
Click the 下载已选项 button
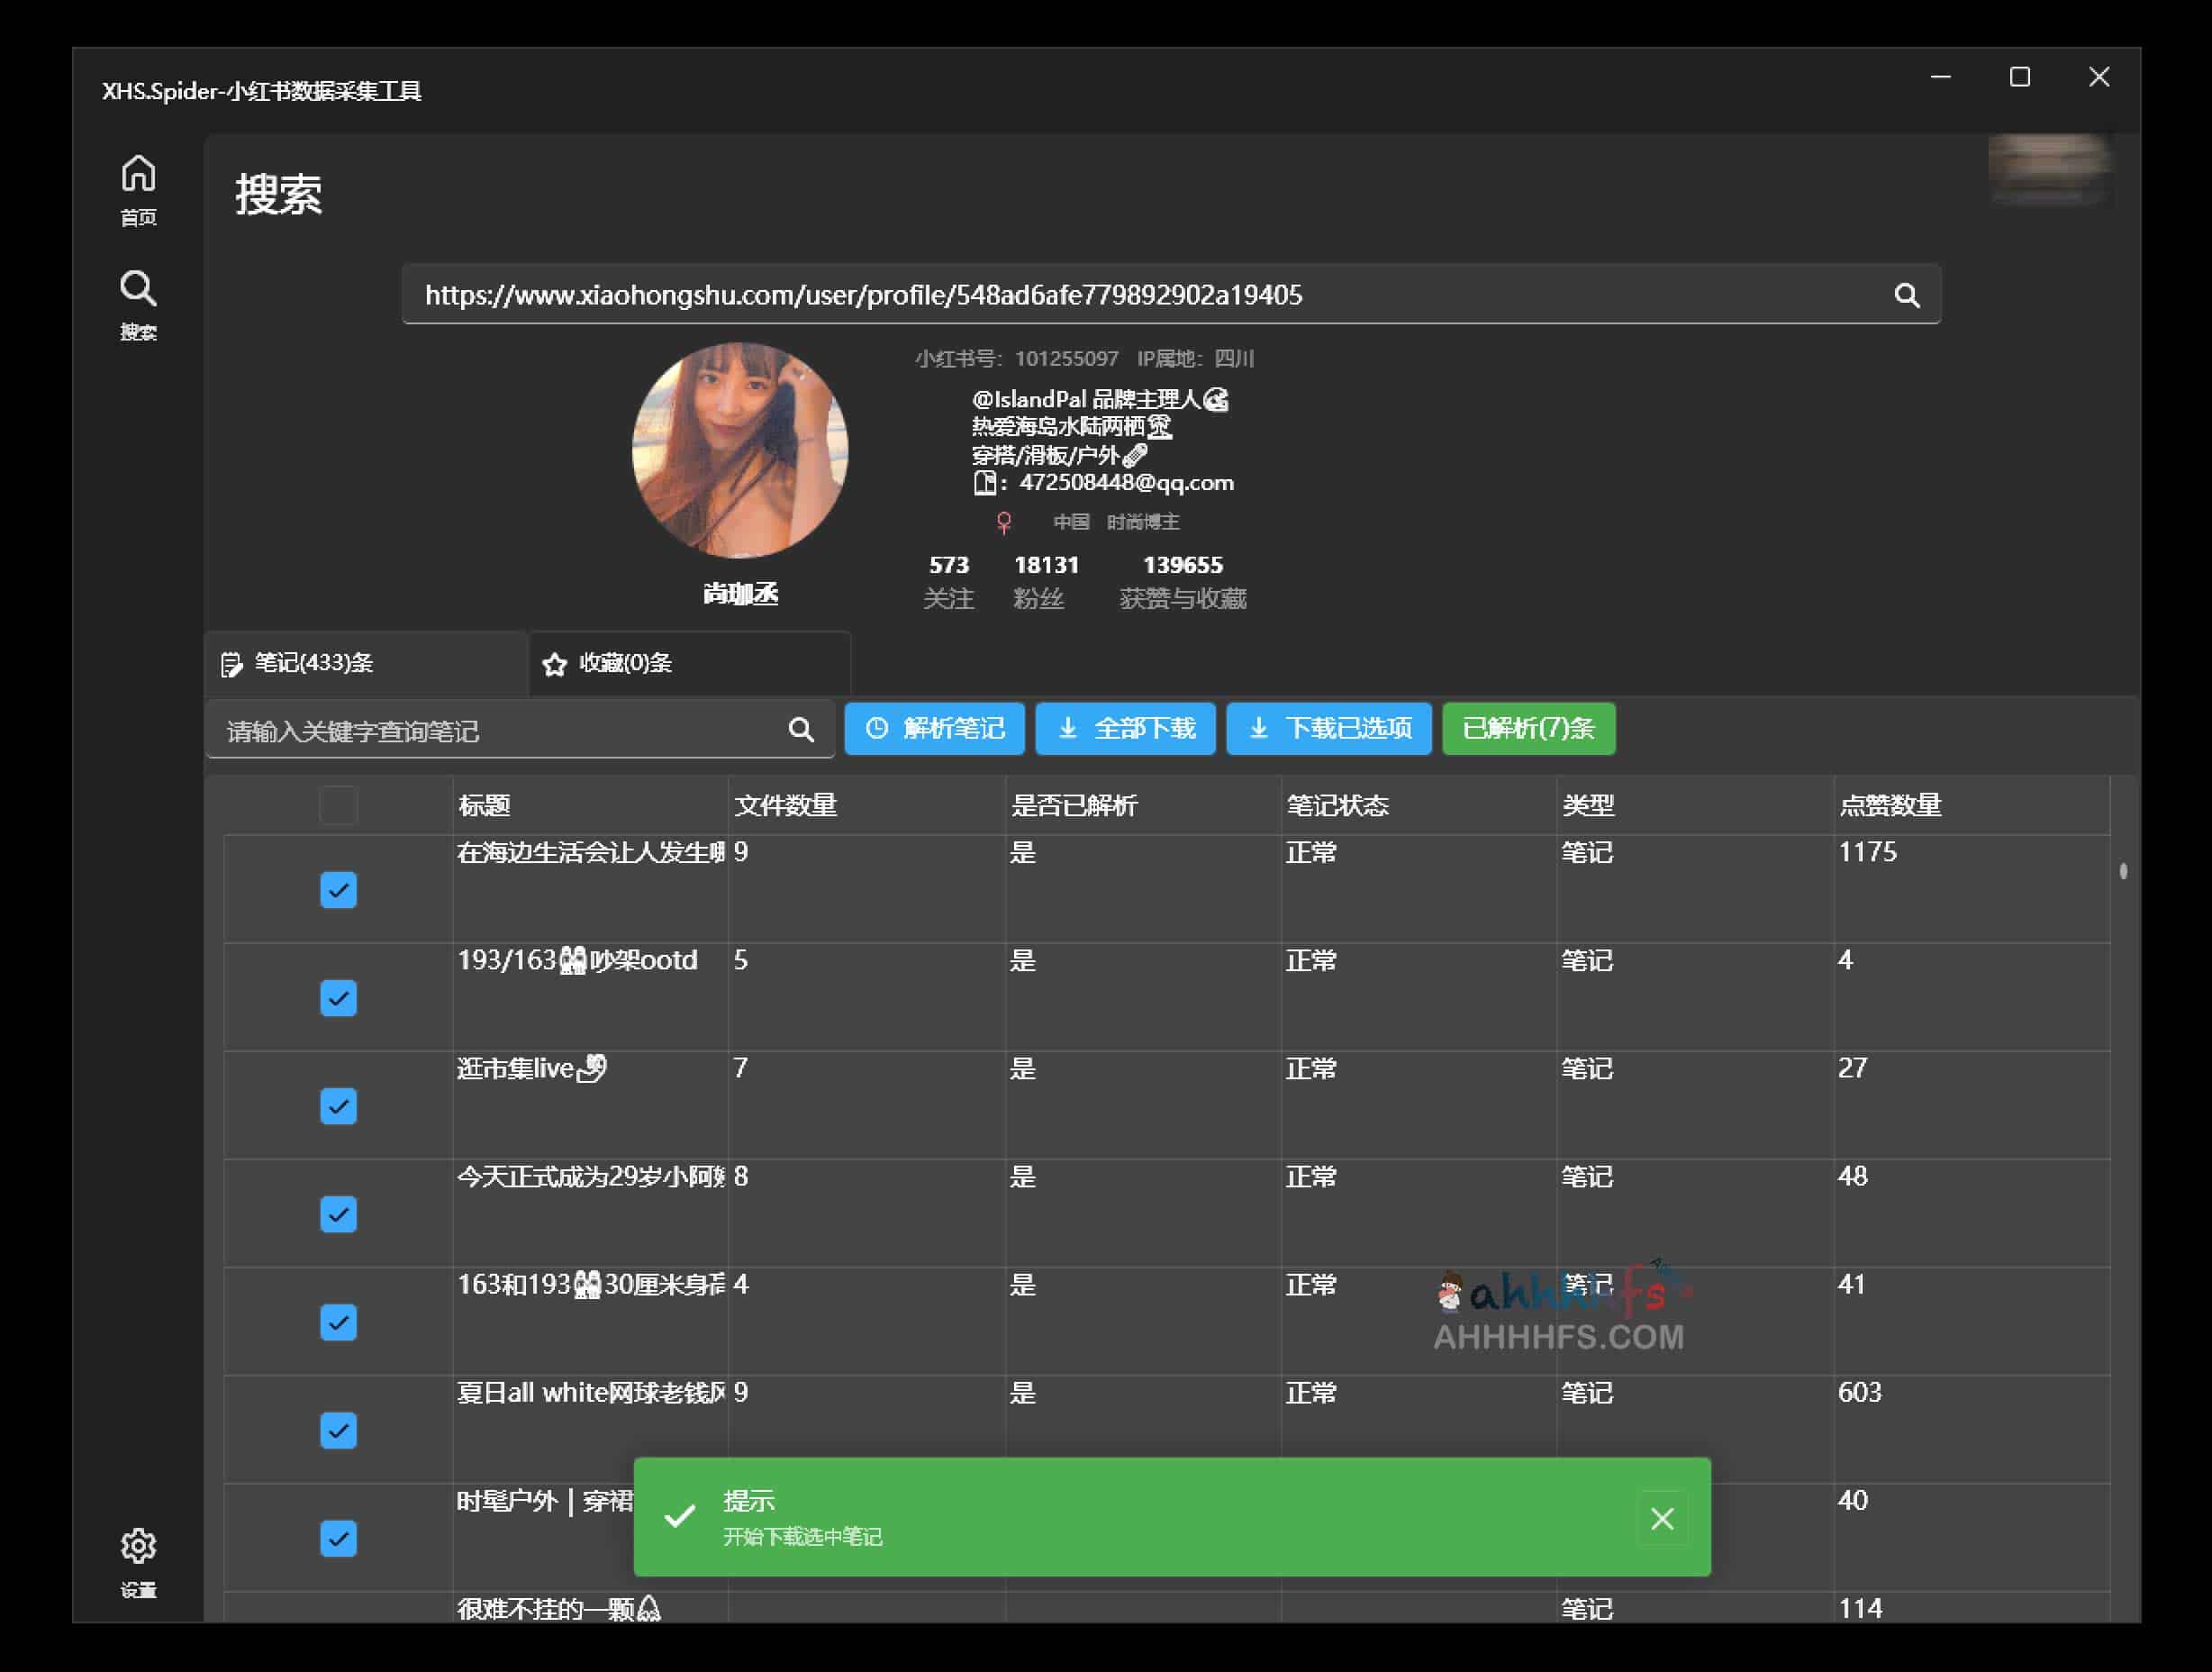tap(1328, 728)
